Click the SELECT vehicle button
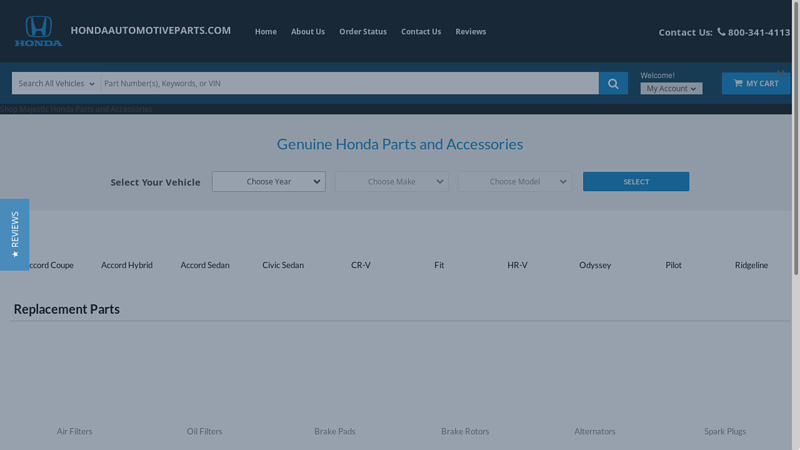Image resolution: width=800 pixels, height=450 pixels. tap(636, 182)
